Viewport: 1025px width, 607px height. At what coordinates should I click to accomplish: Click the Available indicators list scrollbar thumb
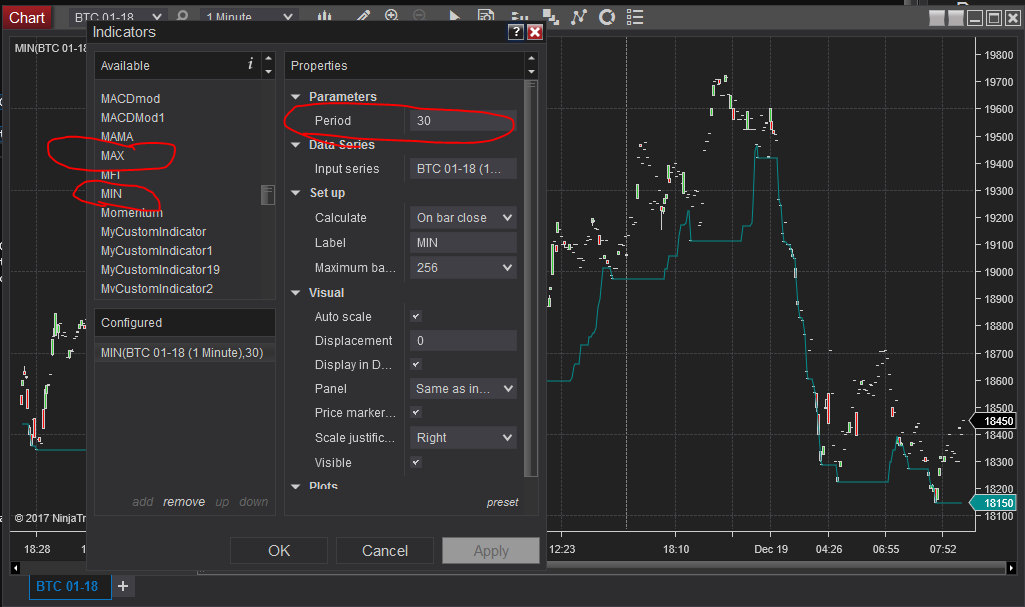point(267,195)
